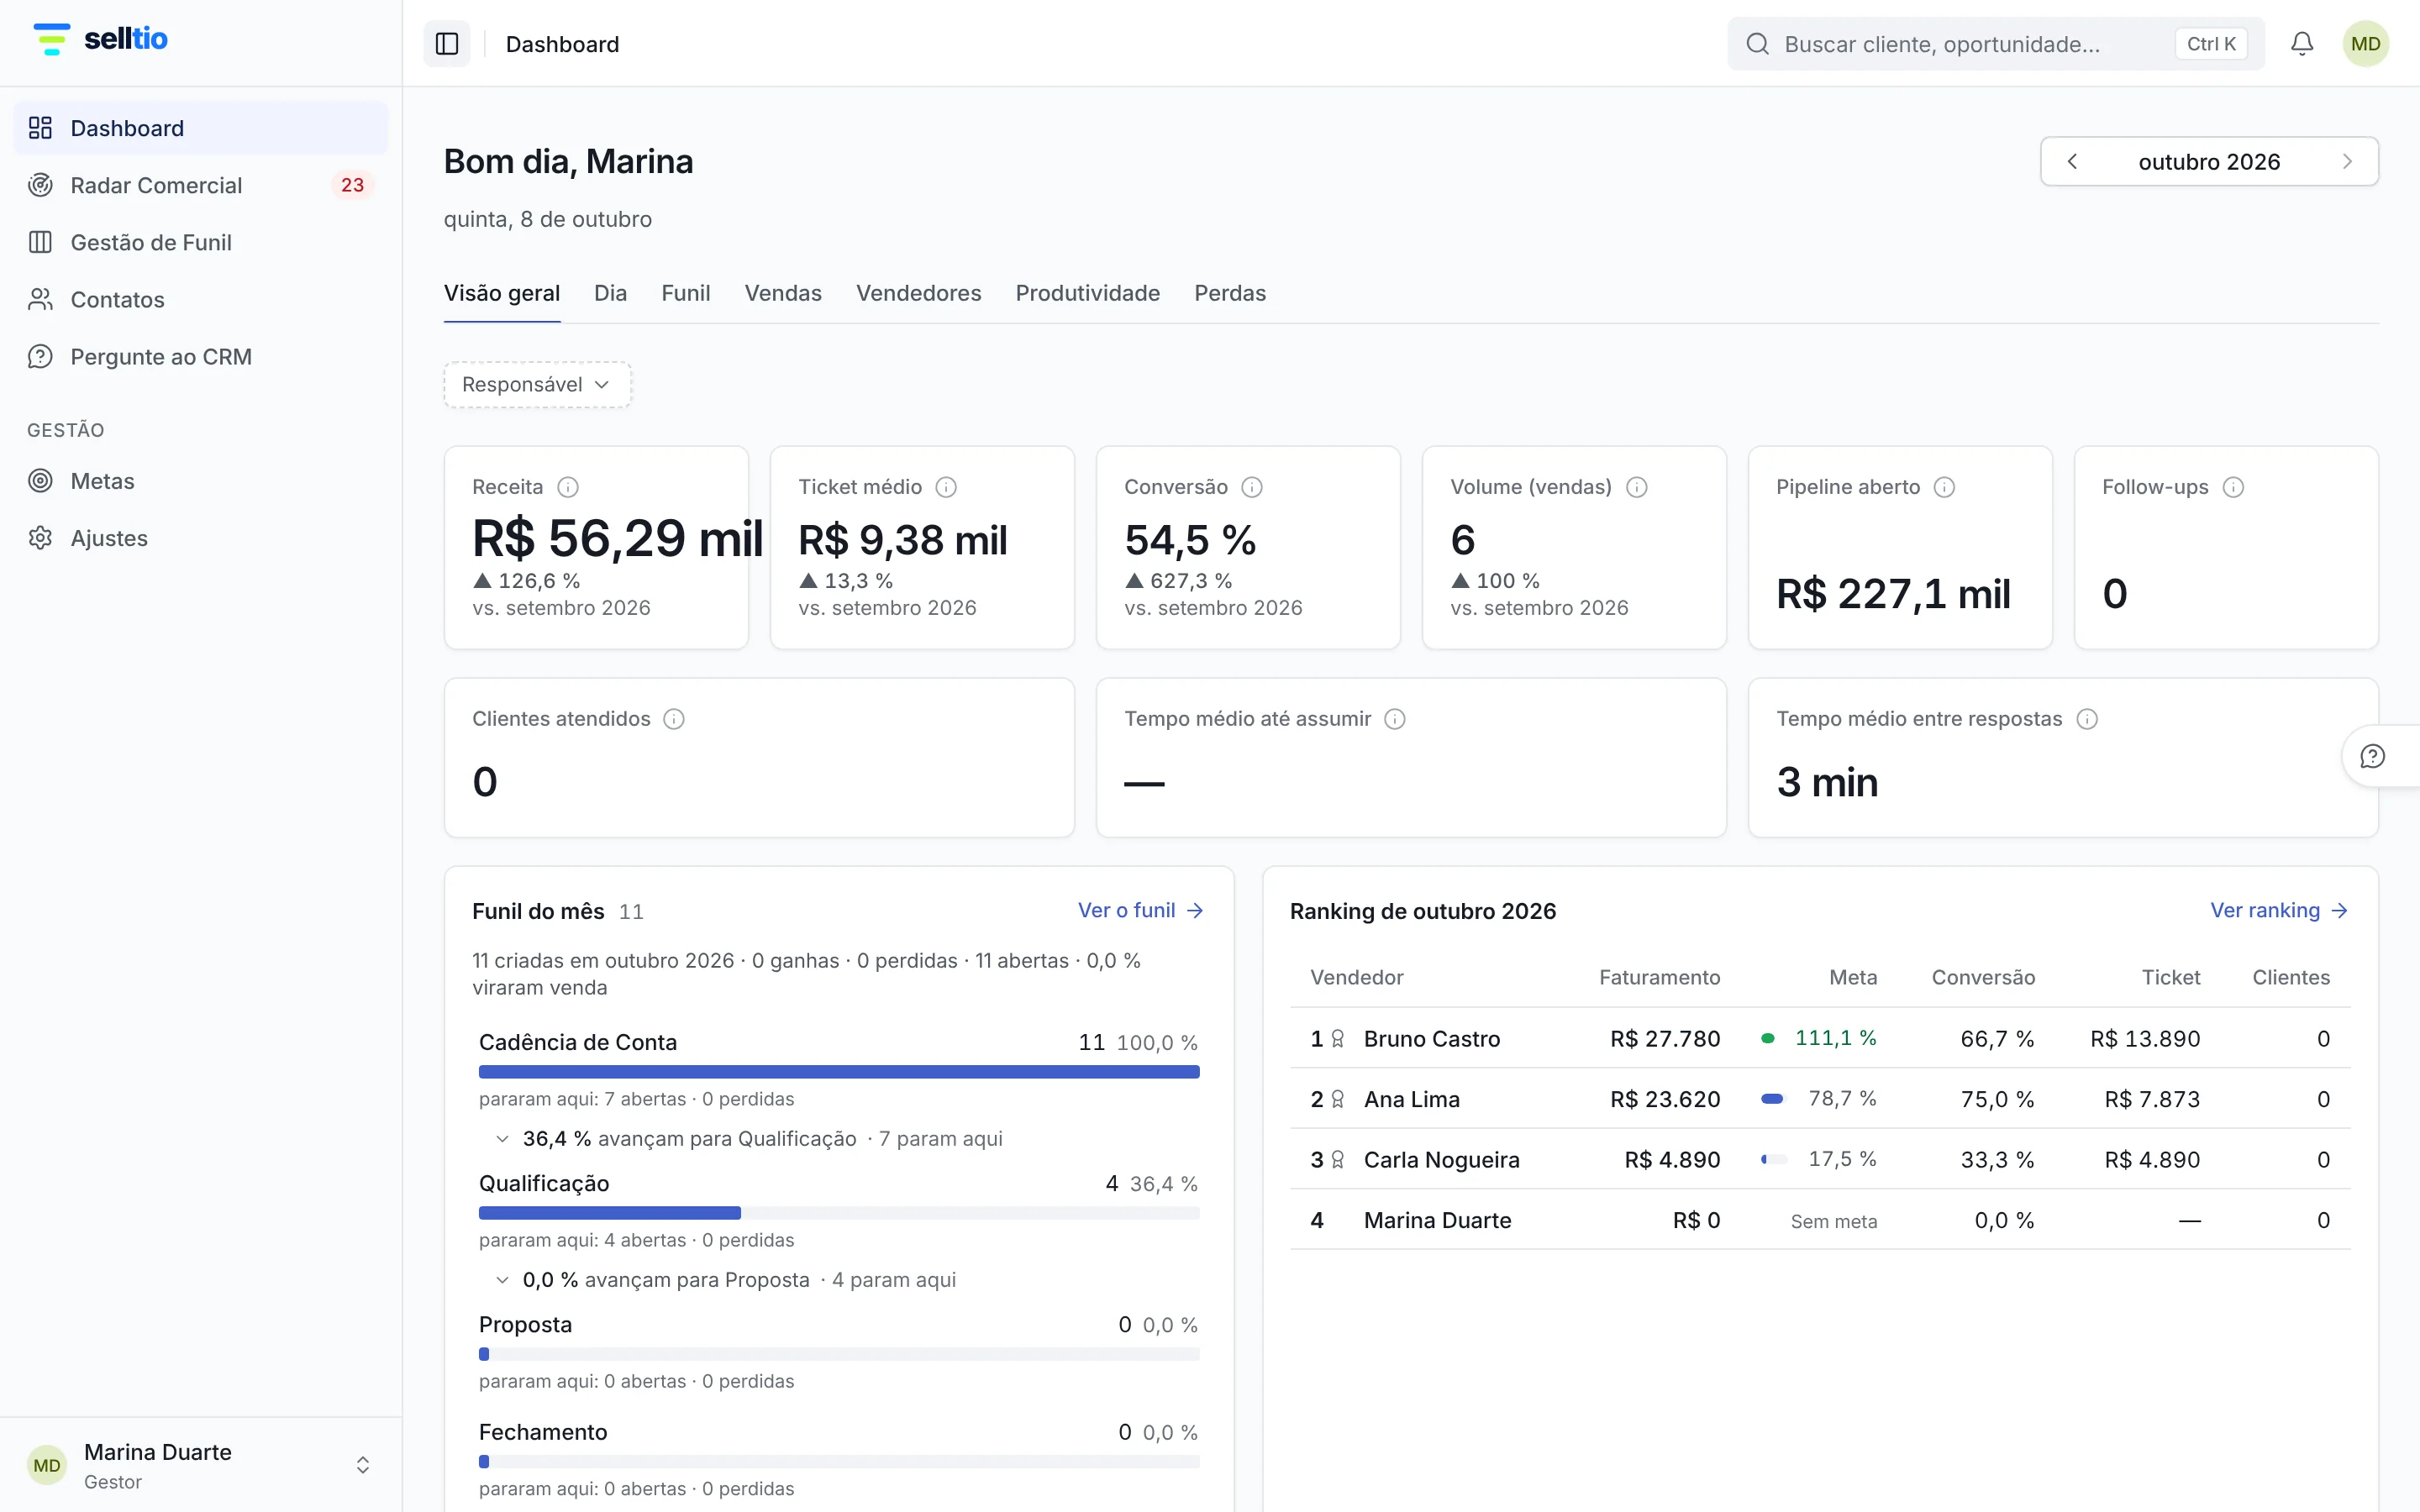The height and width of the screenshot is (1512, 2420).
Task: Open the Vendas tab
Action: pos(783,293)
